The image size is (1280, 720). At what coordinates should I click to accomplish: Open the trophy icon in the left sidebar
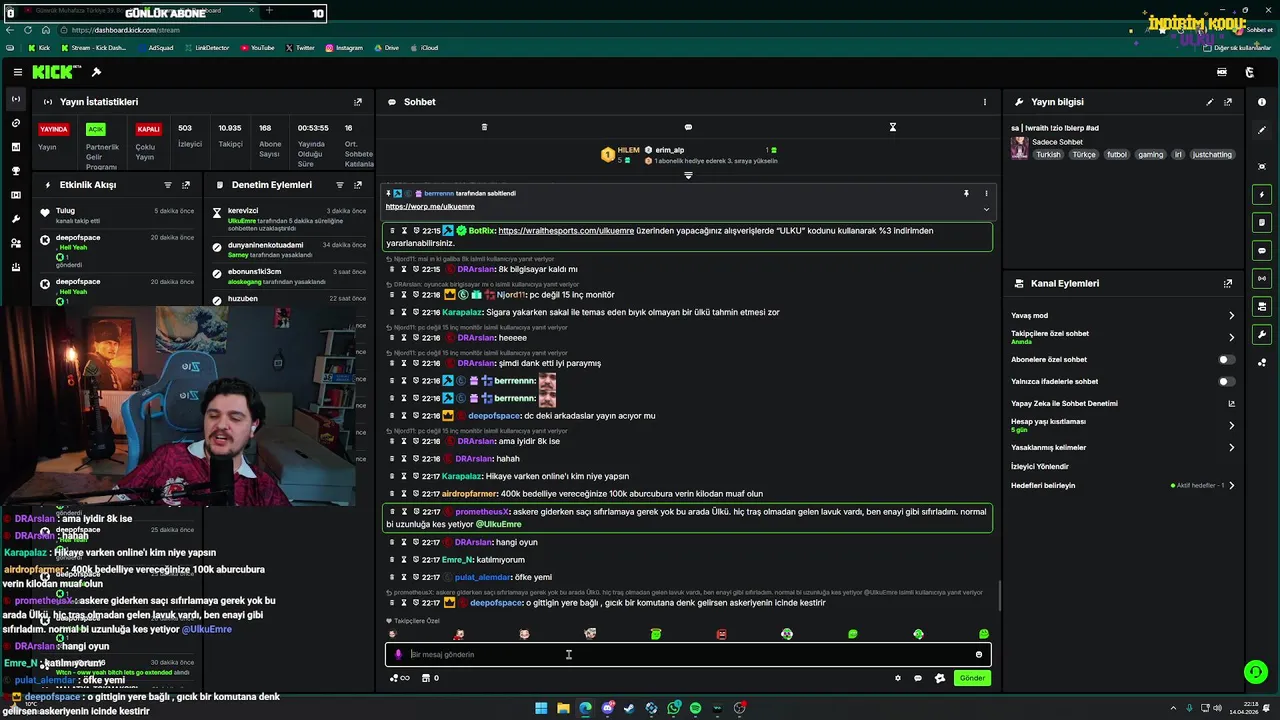(16, 171)
